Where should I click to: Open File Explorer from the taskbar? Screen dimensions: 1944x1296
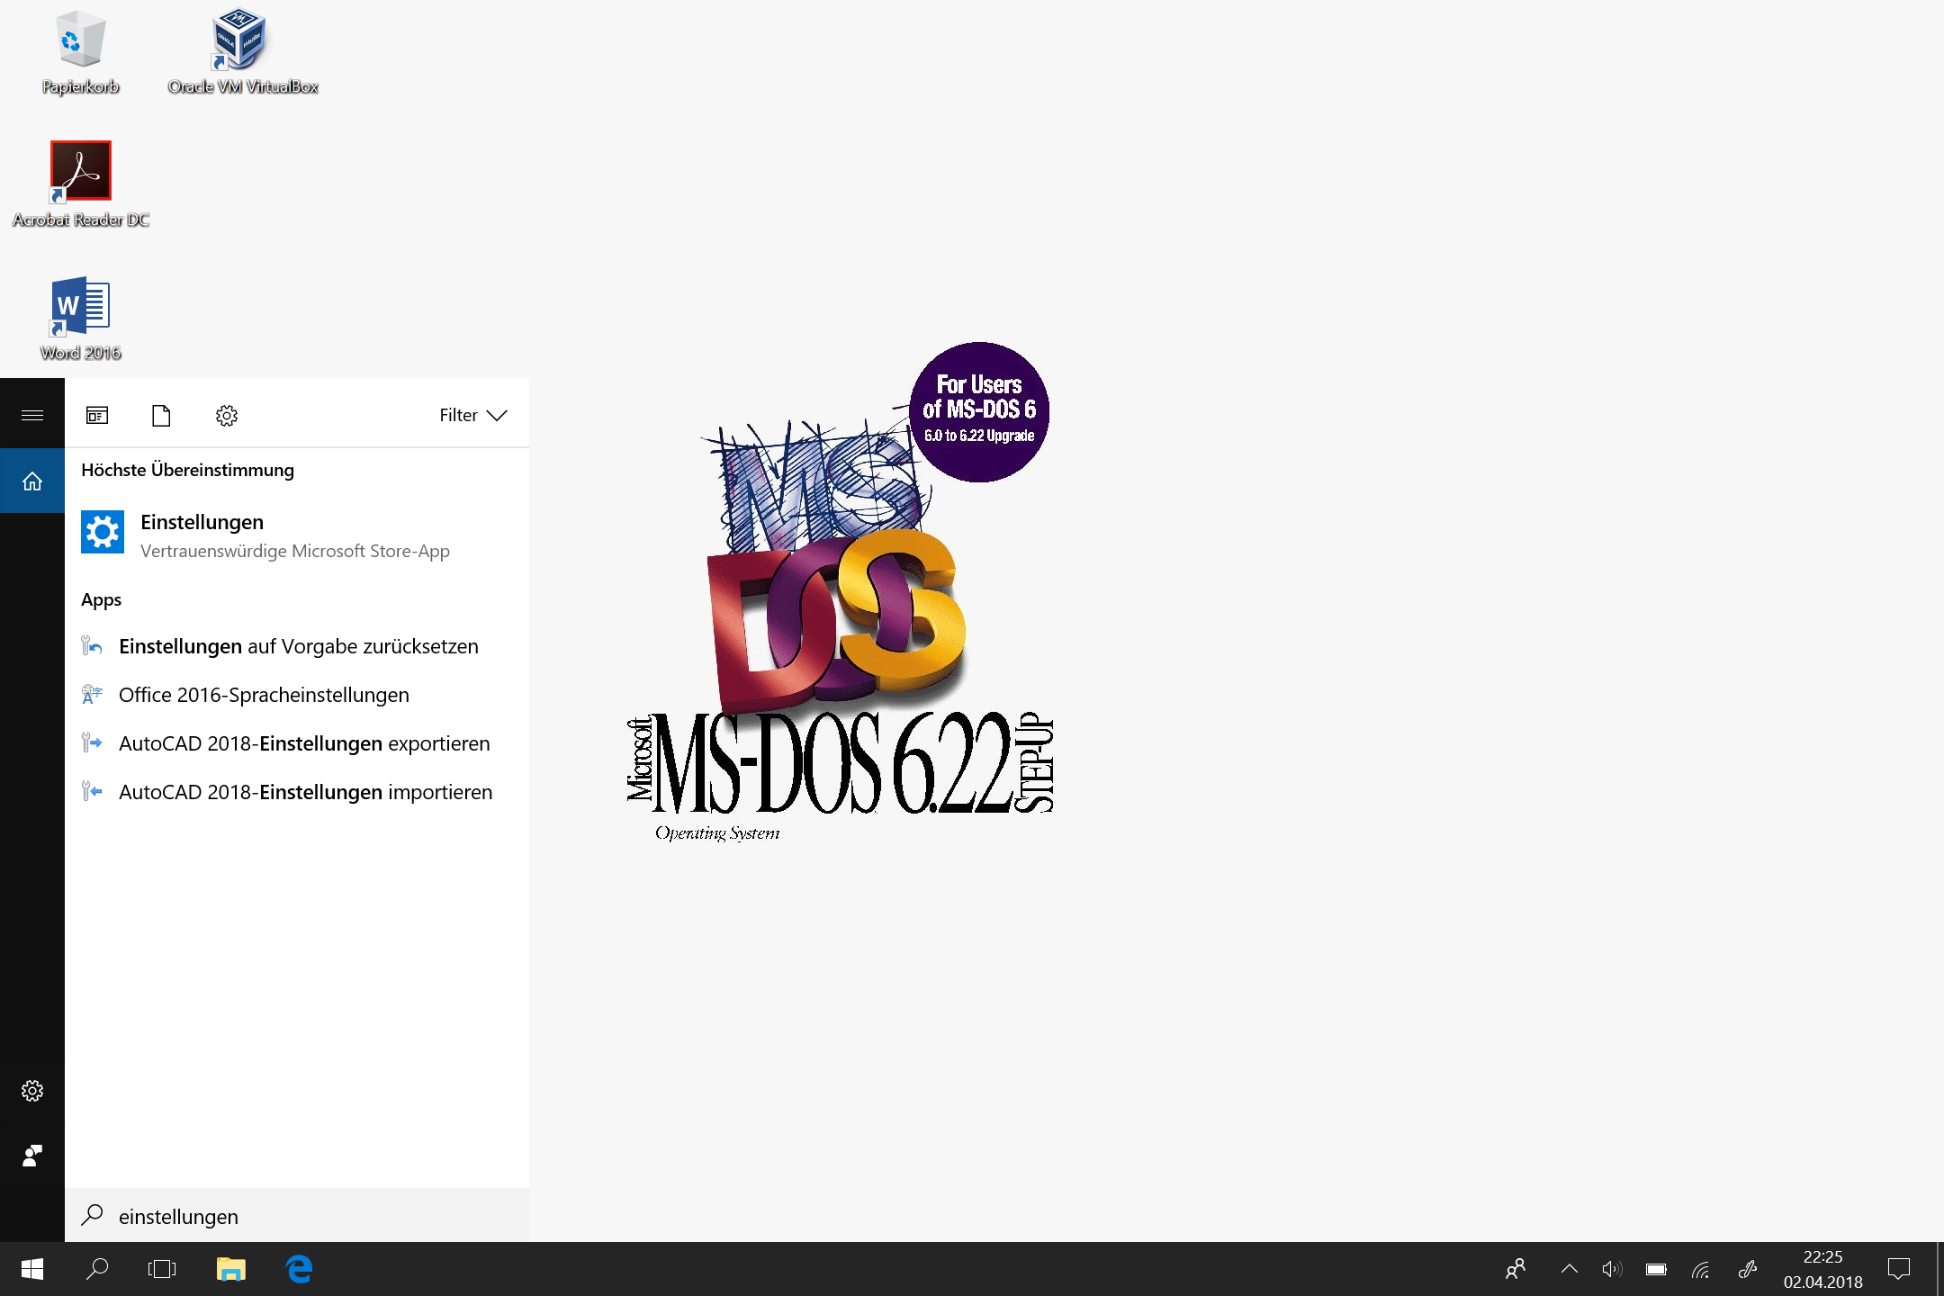[x=231, y=1269]
